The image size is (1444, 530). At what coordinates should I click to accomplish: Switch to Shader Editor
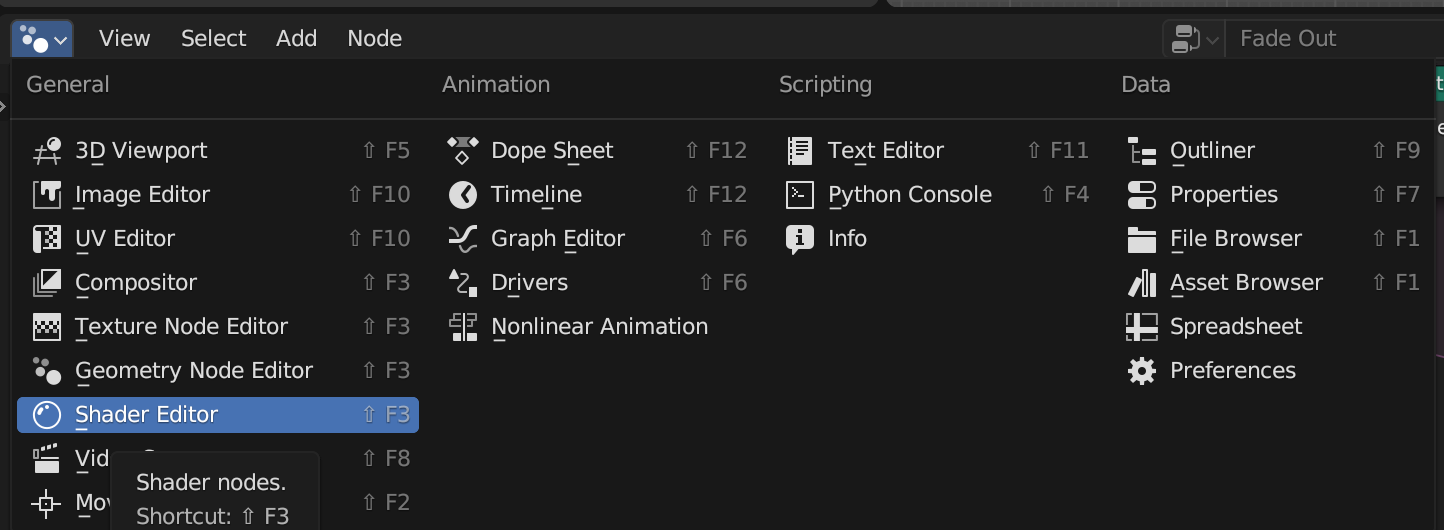point(146,415)
